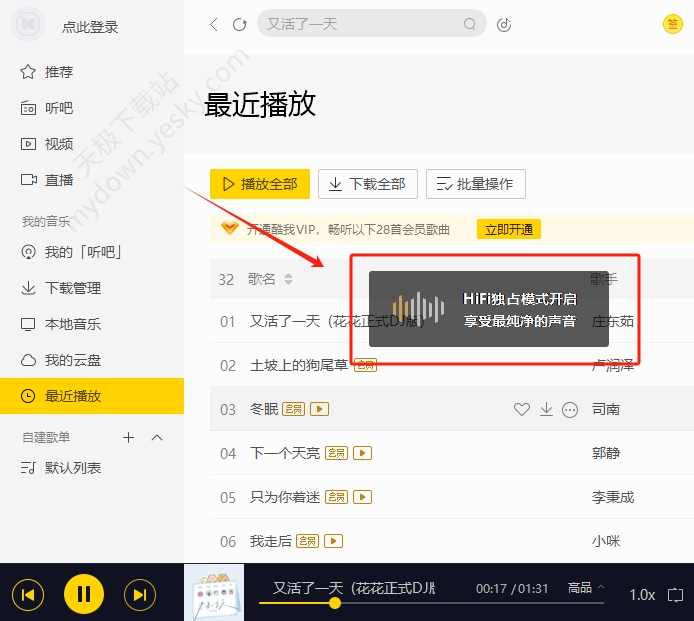
Task: Select 最近播放 in the sidebar
Action: (92, 396)
